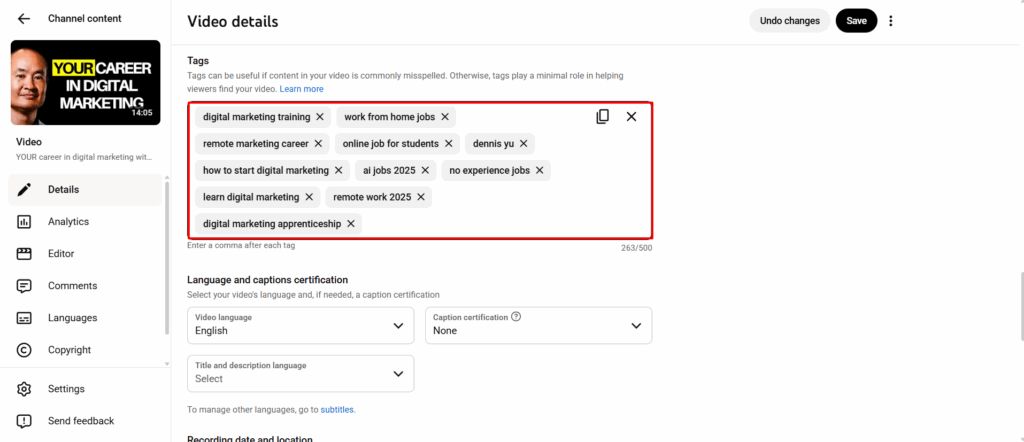Remove the 'ai jobs 2025' tag
The width and height of the screenshot is (1024, 442).
click(424, 170)
